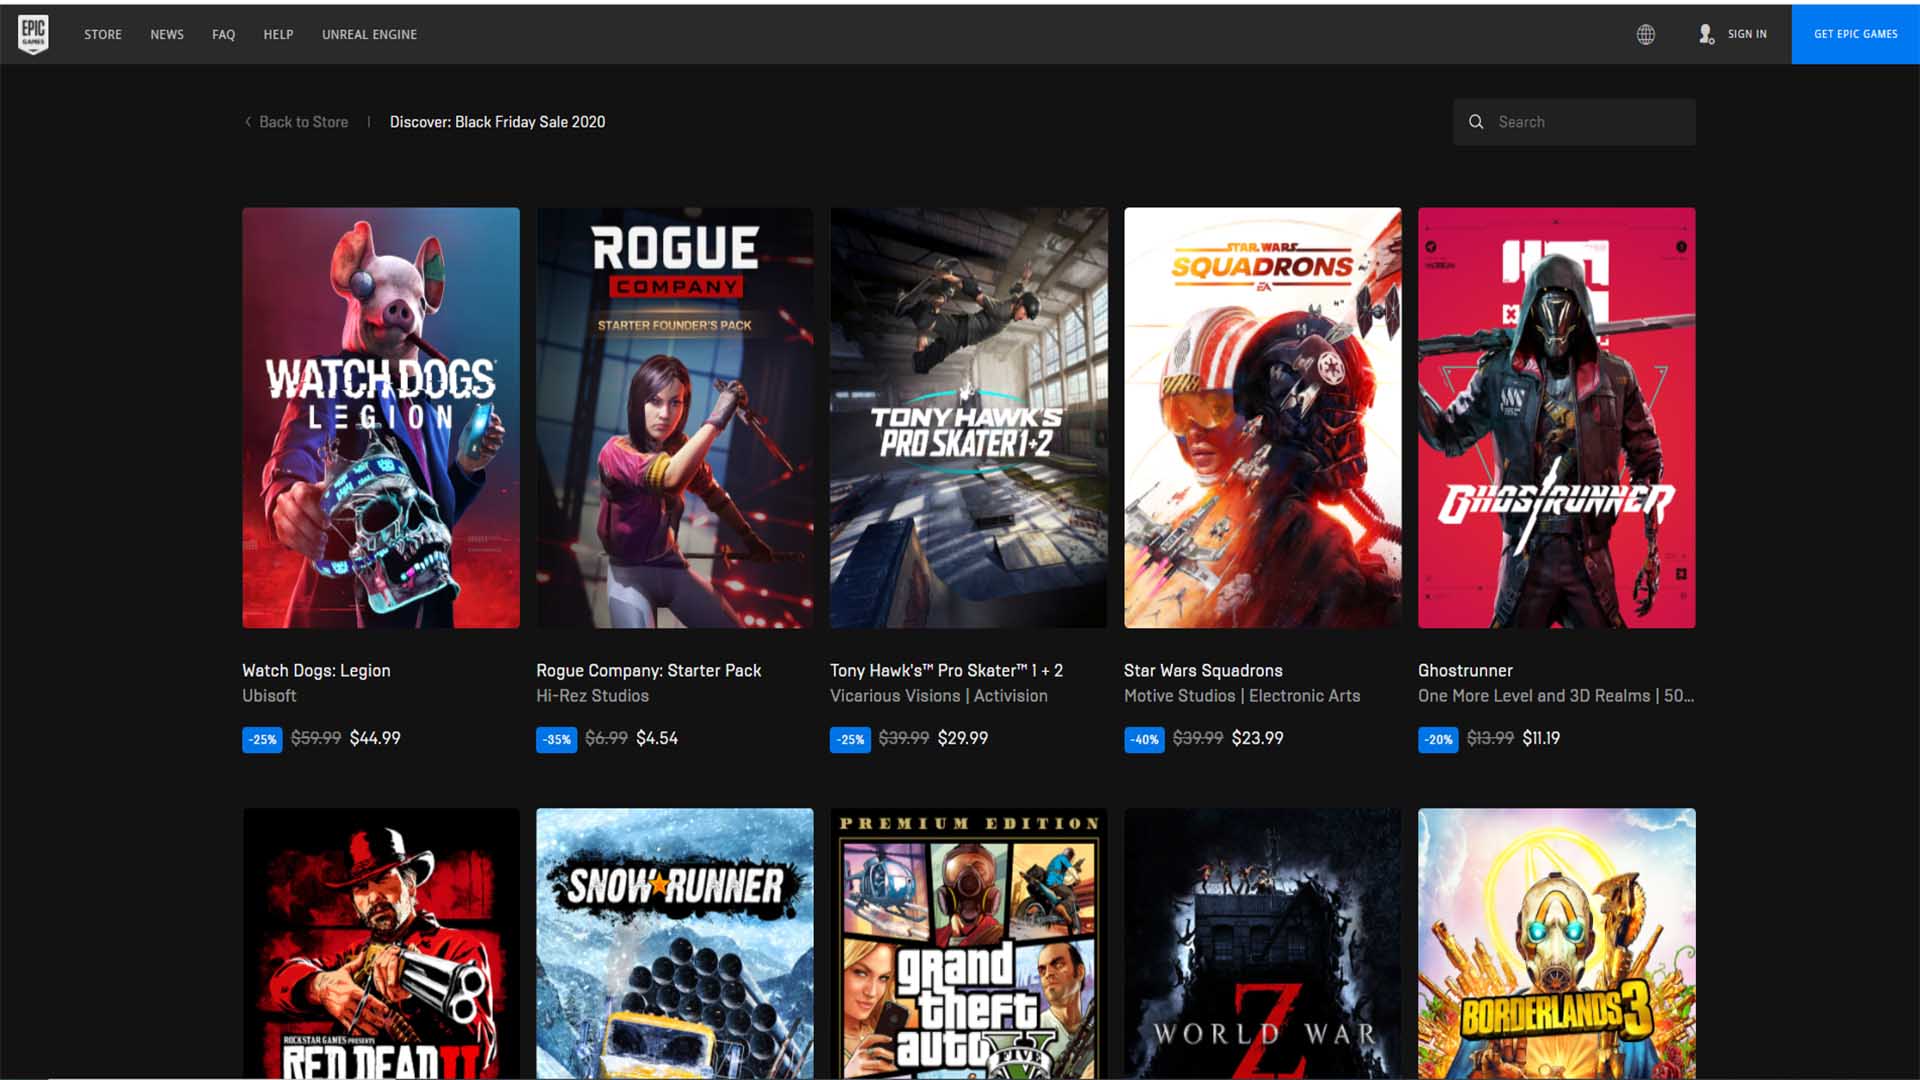Click One More Level and 3D Realms text
The image size is (1920, 1080).
pyautogui.click(x=1556, y=696)
